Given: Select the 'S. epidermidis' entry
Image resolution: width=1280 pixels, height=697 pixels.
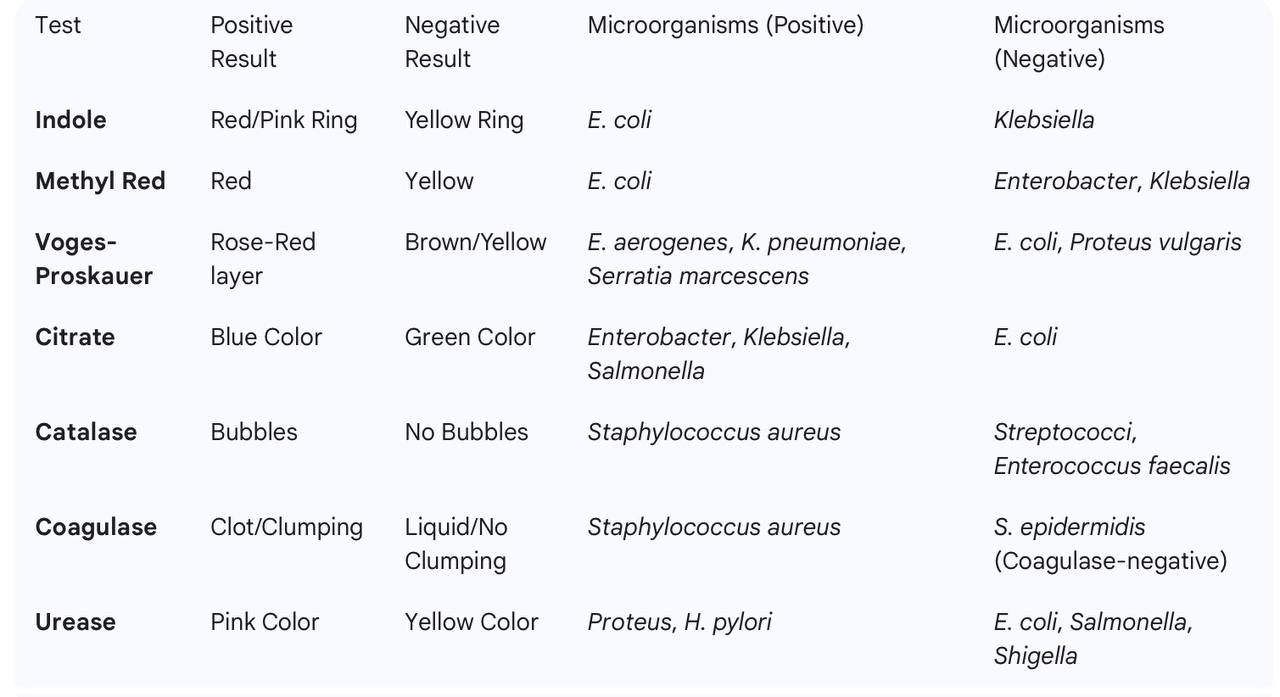Looking at the screenshot, I should pos(1069,527).
